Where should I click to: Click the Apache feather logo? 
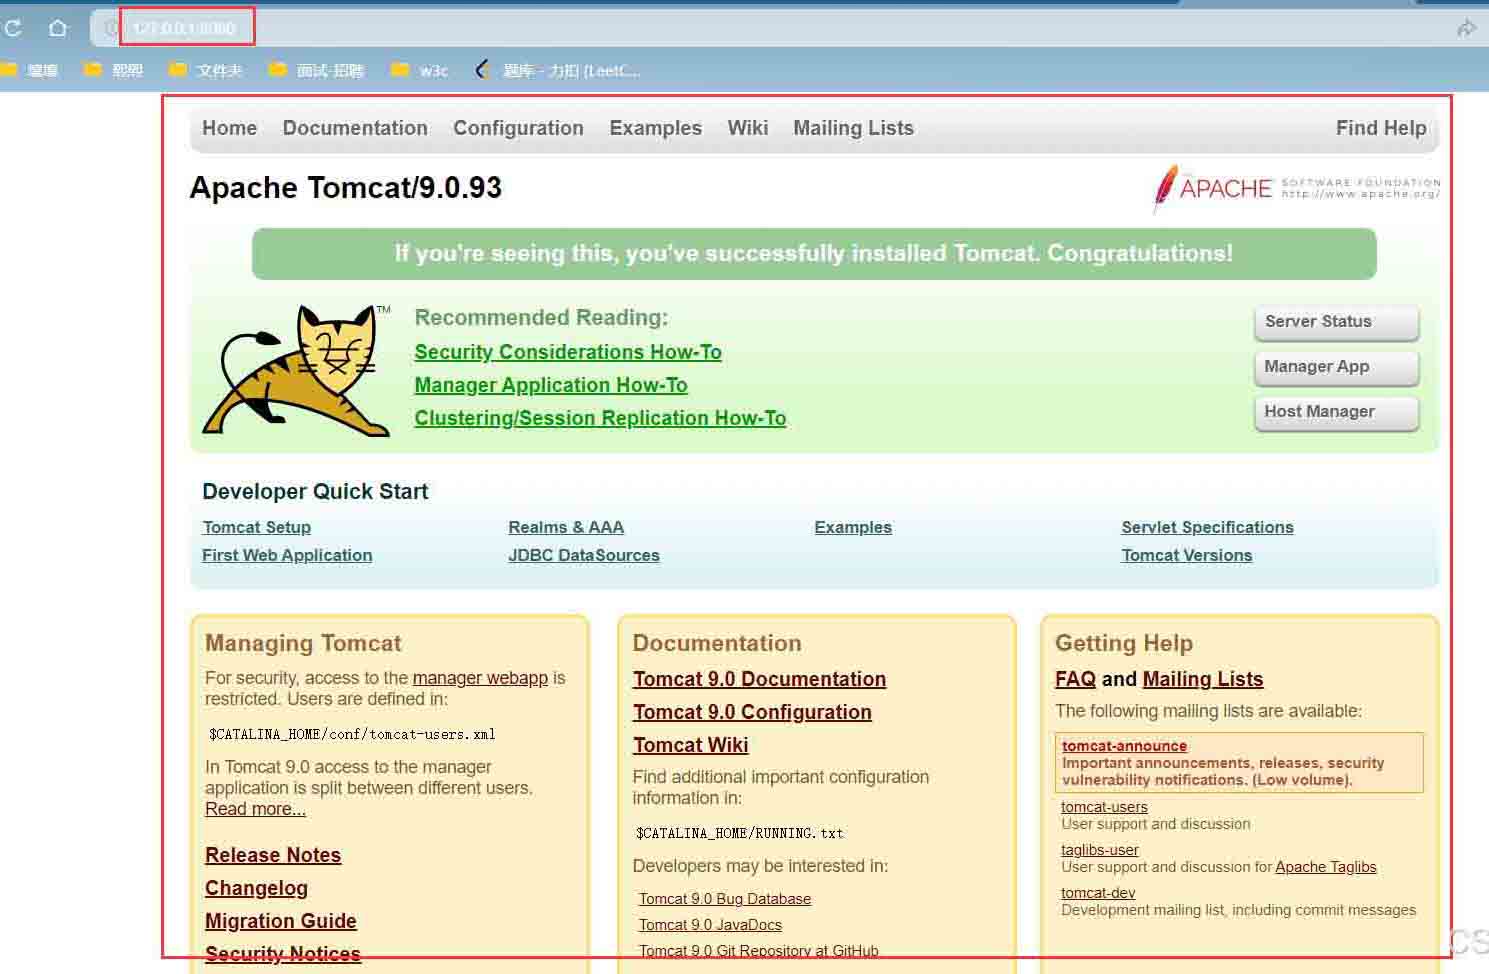tap(1166, 188)
